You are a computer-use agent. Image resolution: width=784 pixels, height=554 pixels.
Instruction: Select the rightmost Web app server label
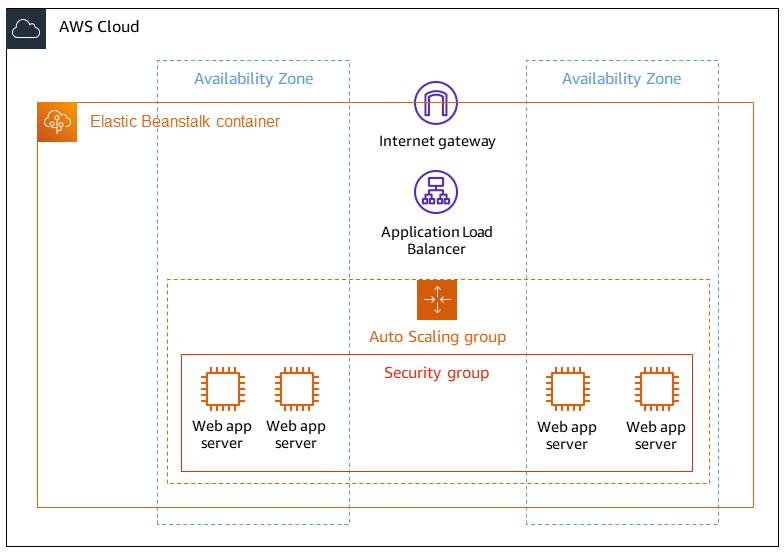656,436
